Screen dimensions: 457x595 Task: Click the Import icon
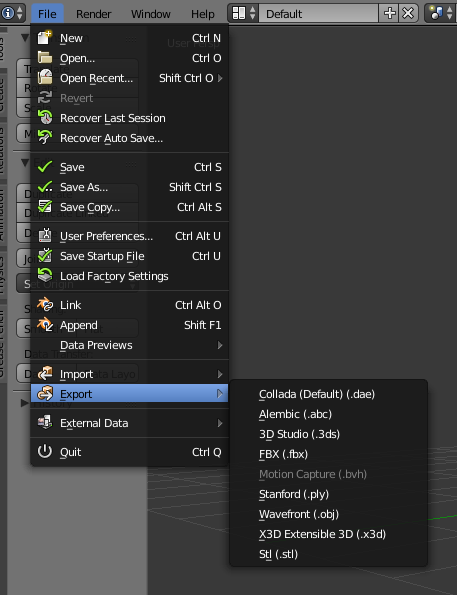(x=45, y=373)
